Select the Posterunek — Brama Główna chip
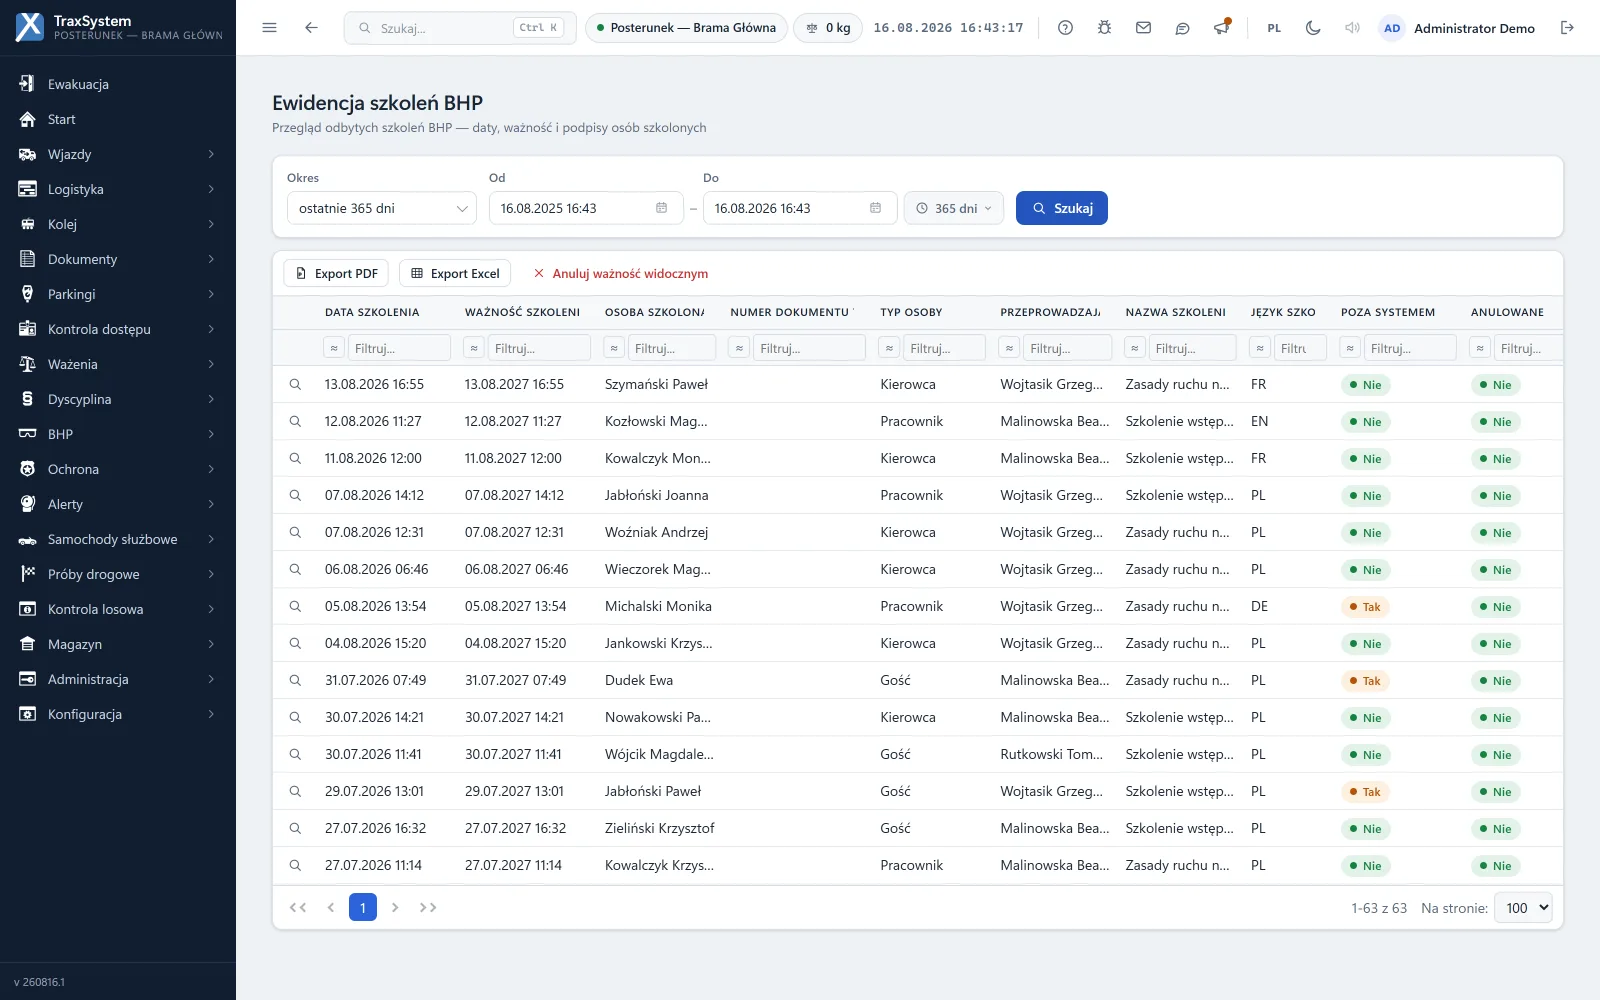This screenshot has width=1600, height=1000. pyautogui.click(x=686, y=28)
